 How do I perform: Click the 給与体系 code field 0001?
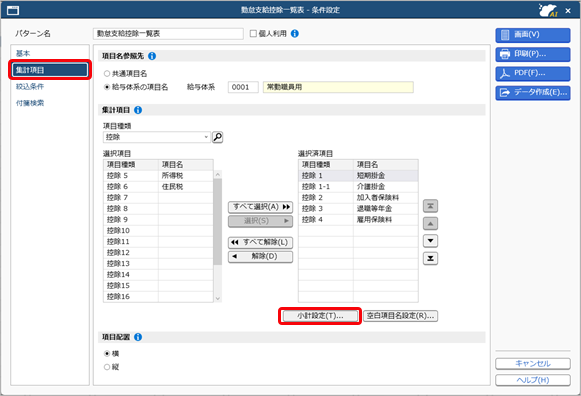point(243,87)
